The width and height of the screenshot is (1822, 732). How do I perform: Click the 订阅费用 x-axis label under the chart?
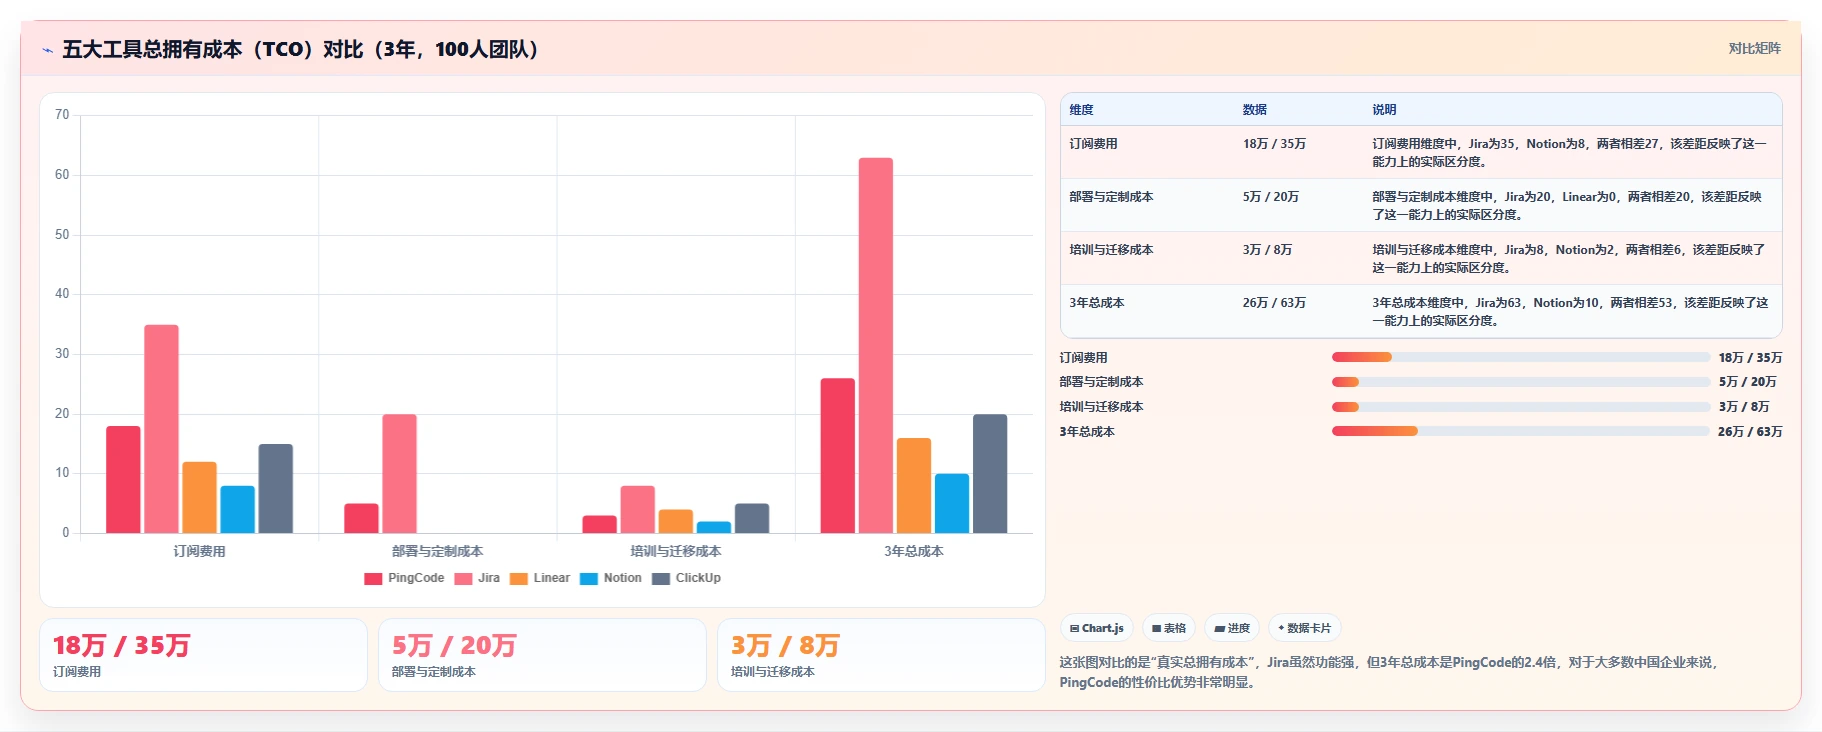point(199,551)
